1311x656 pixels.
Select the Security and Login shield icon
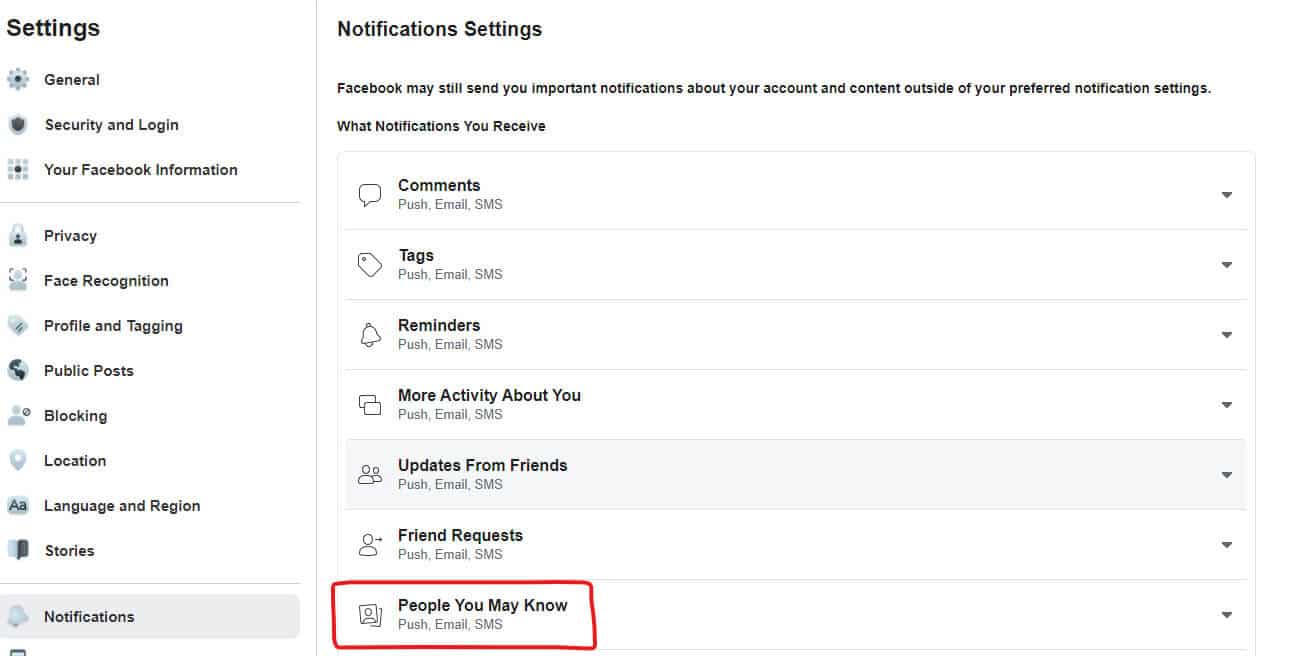(18, 125)
